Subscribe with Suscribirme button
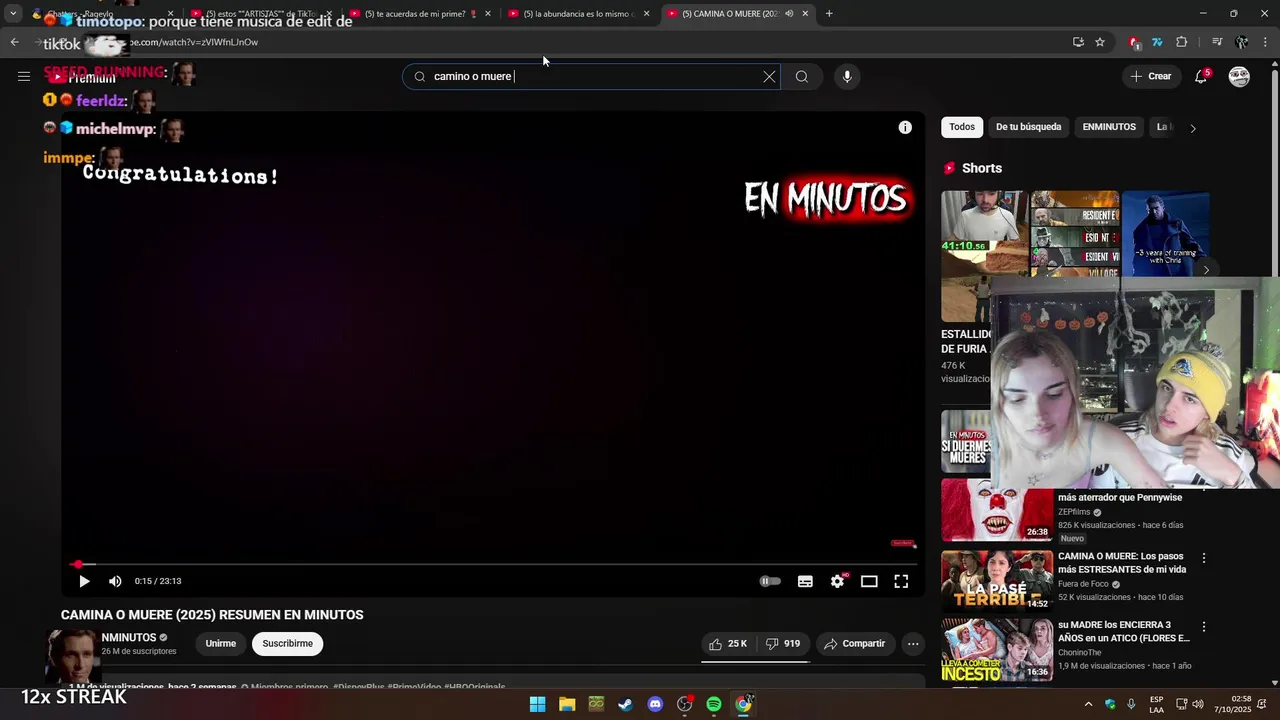The width and height of the screenshot is (1280, 720). click(x=288, y=644)
